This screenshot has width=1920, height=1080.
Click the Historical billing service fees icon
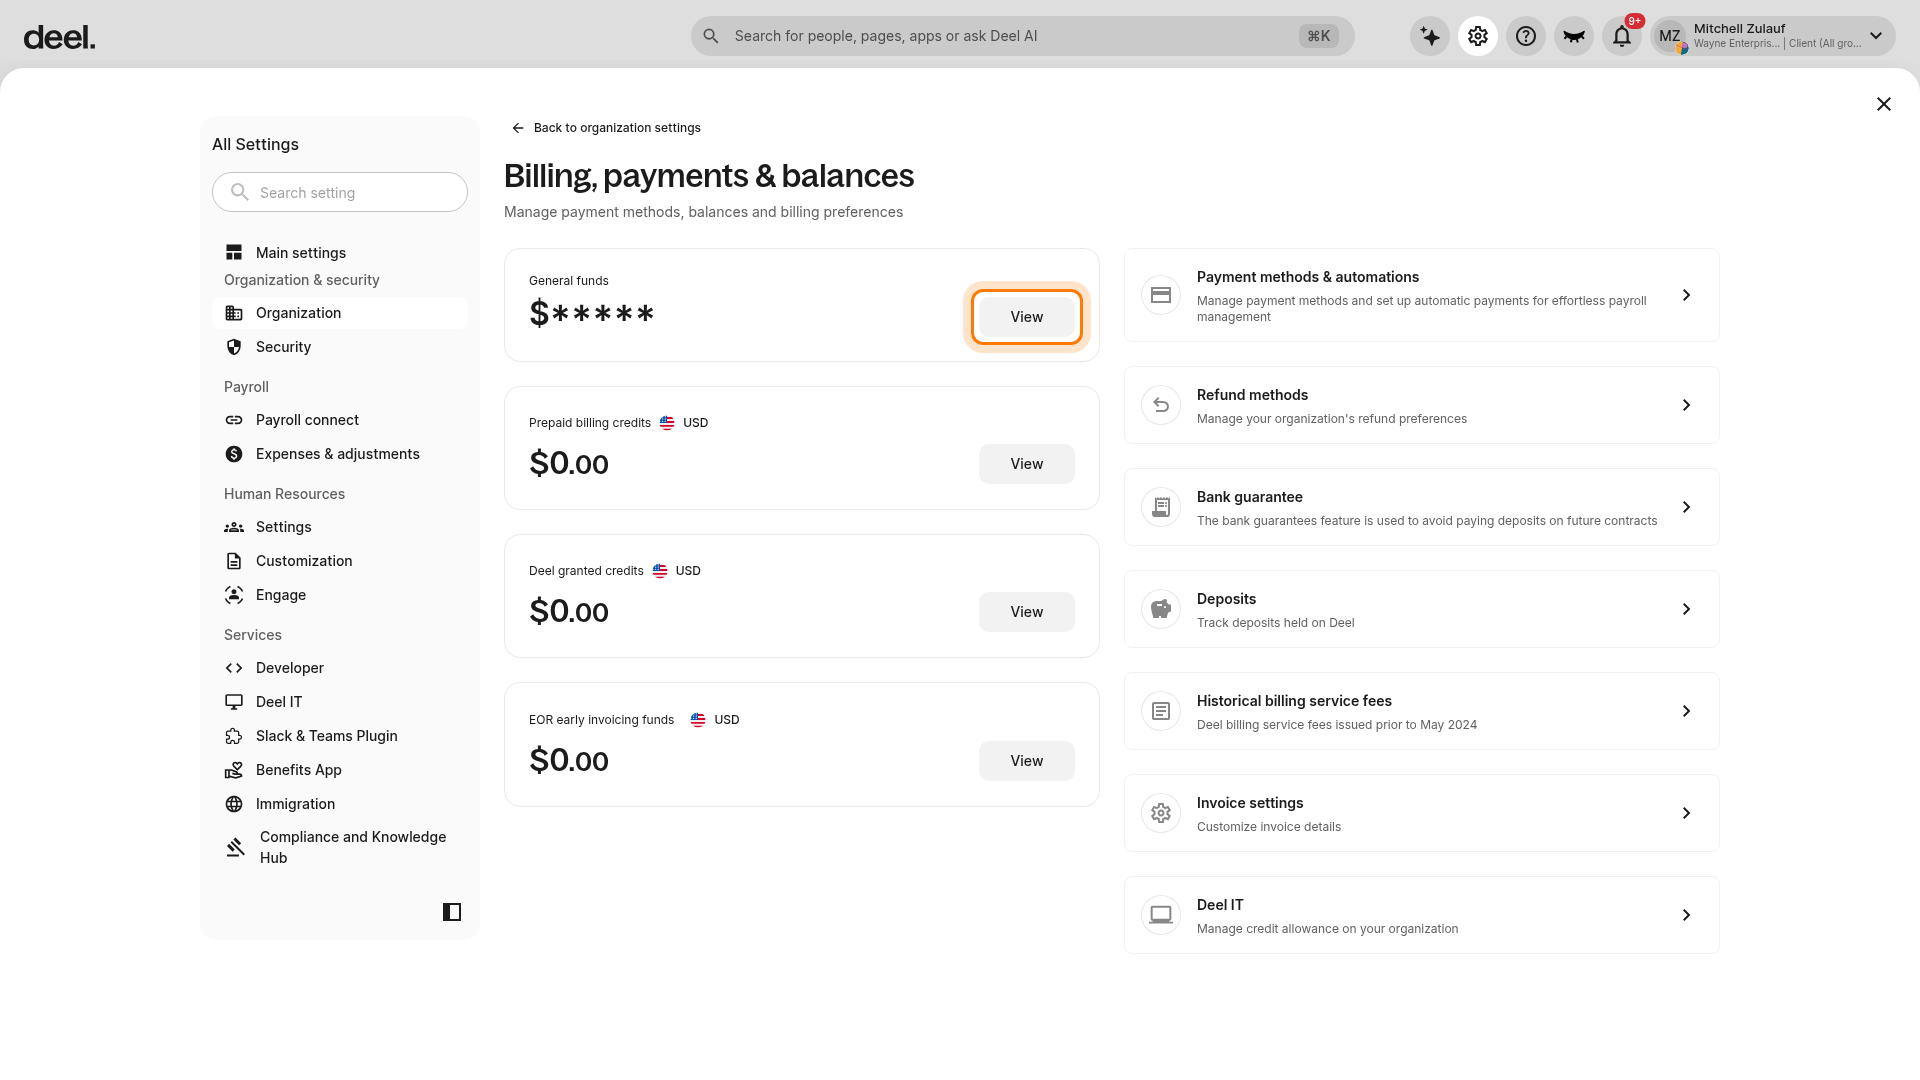click(1161, 711)
